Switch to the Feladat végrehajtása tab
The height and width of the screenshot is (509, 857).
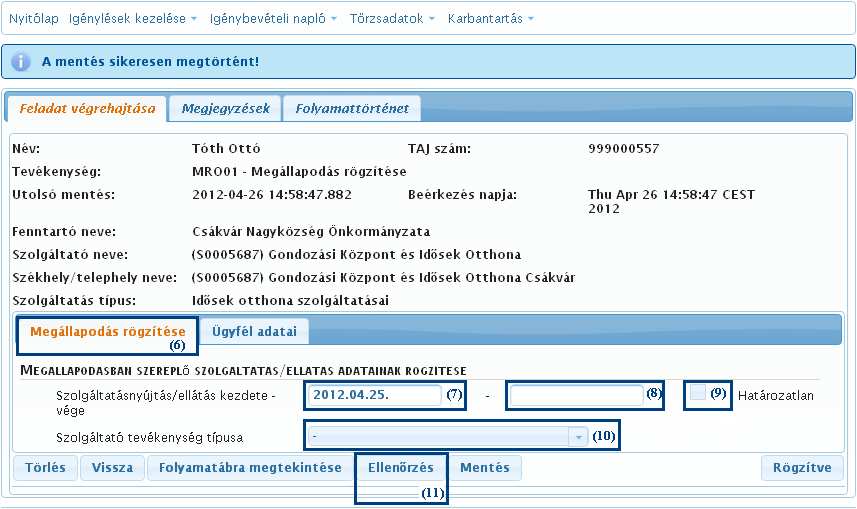(87, 108)
